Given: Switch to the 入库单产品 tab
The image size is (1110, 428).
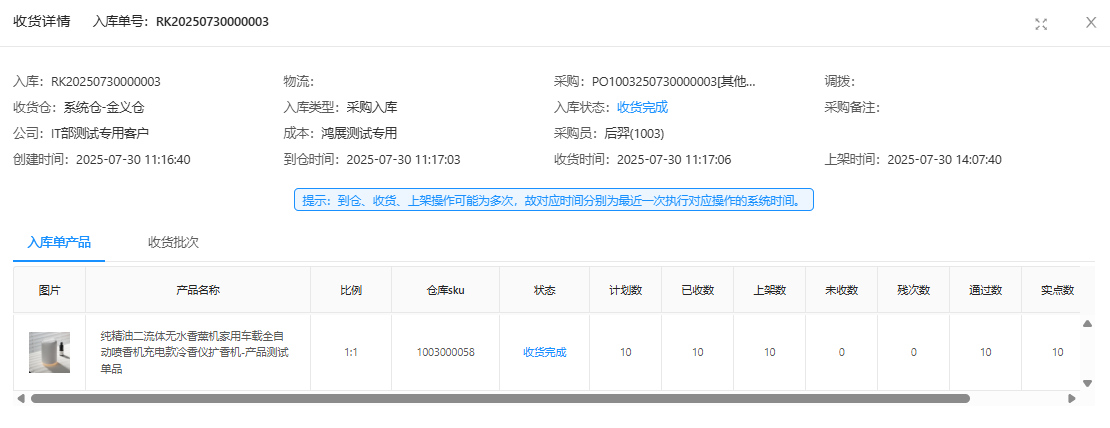Looking at the screenshot, I should (59, 242).
